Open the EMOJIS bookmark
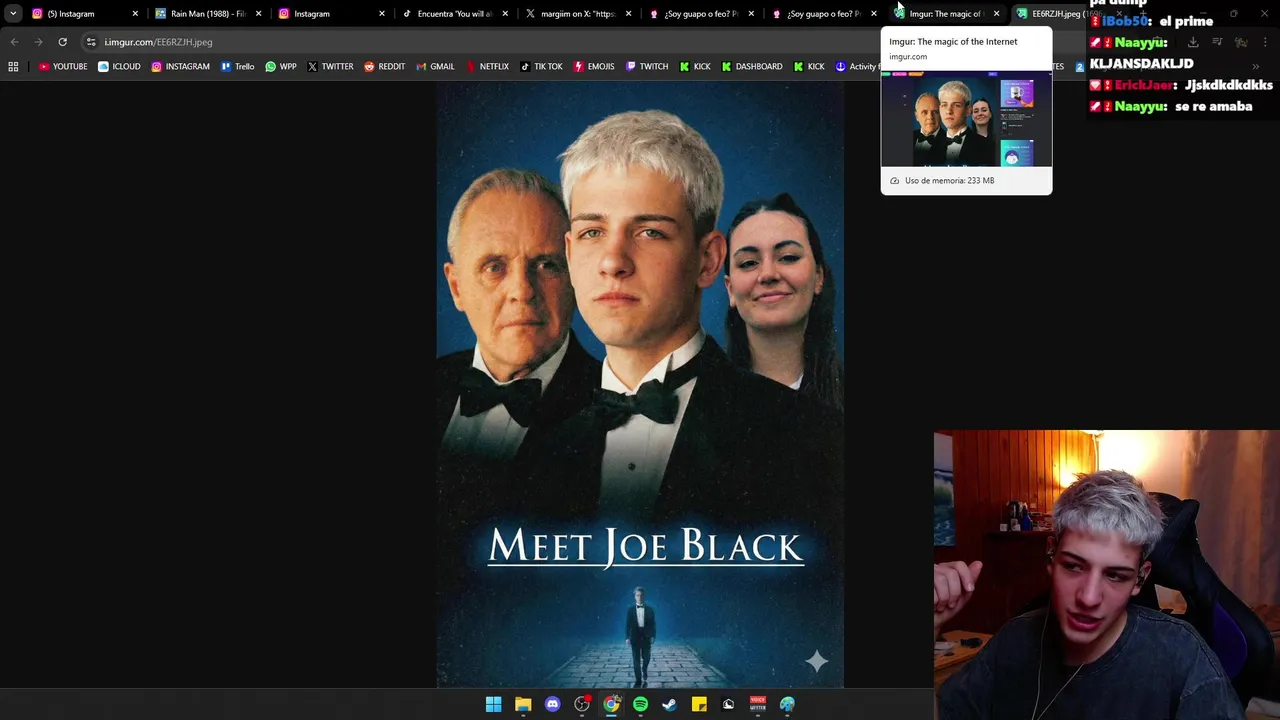The width and height of the screenshot is (1280, 720). (x=594, y=66)
